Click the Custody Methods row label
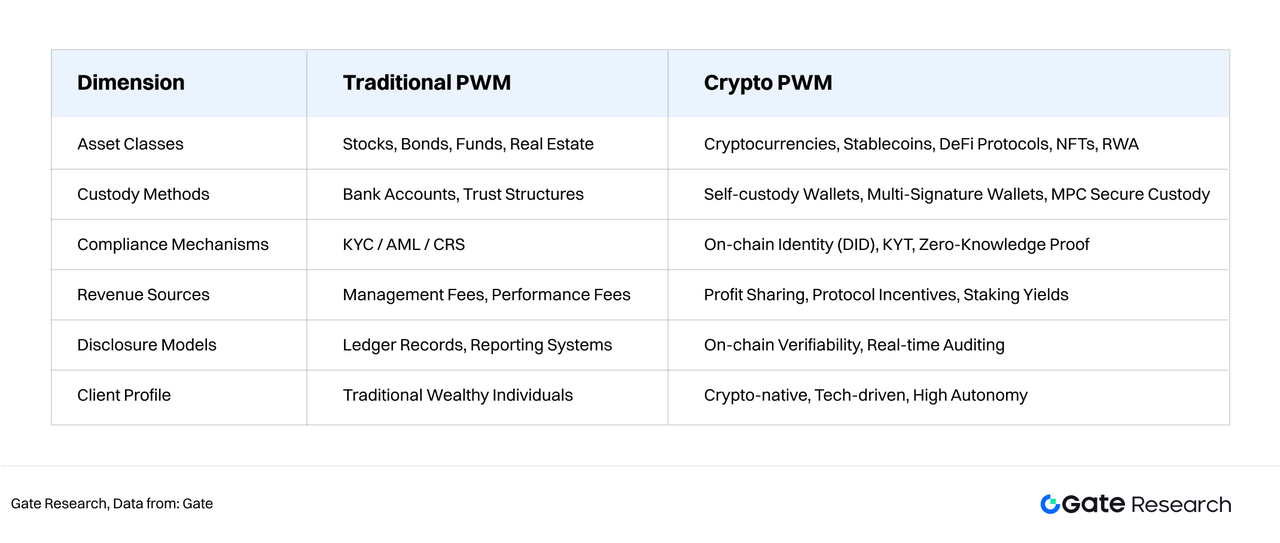 tap(143, 194)
